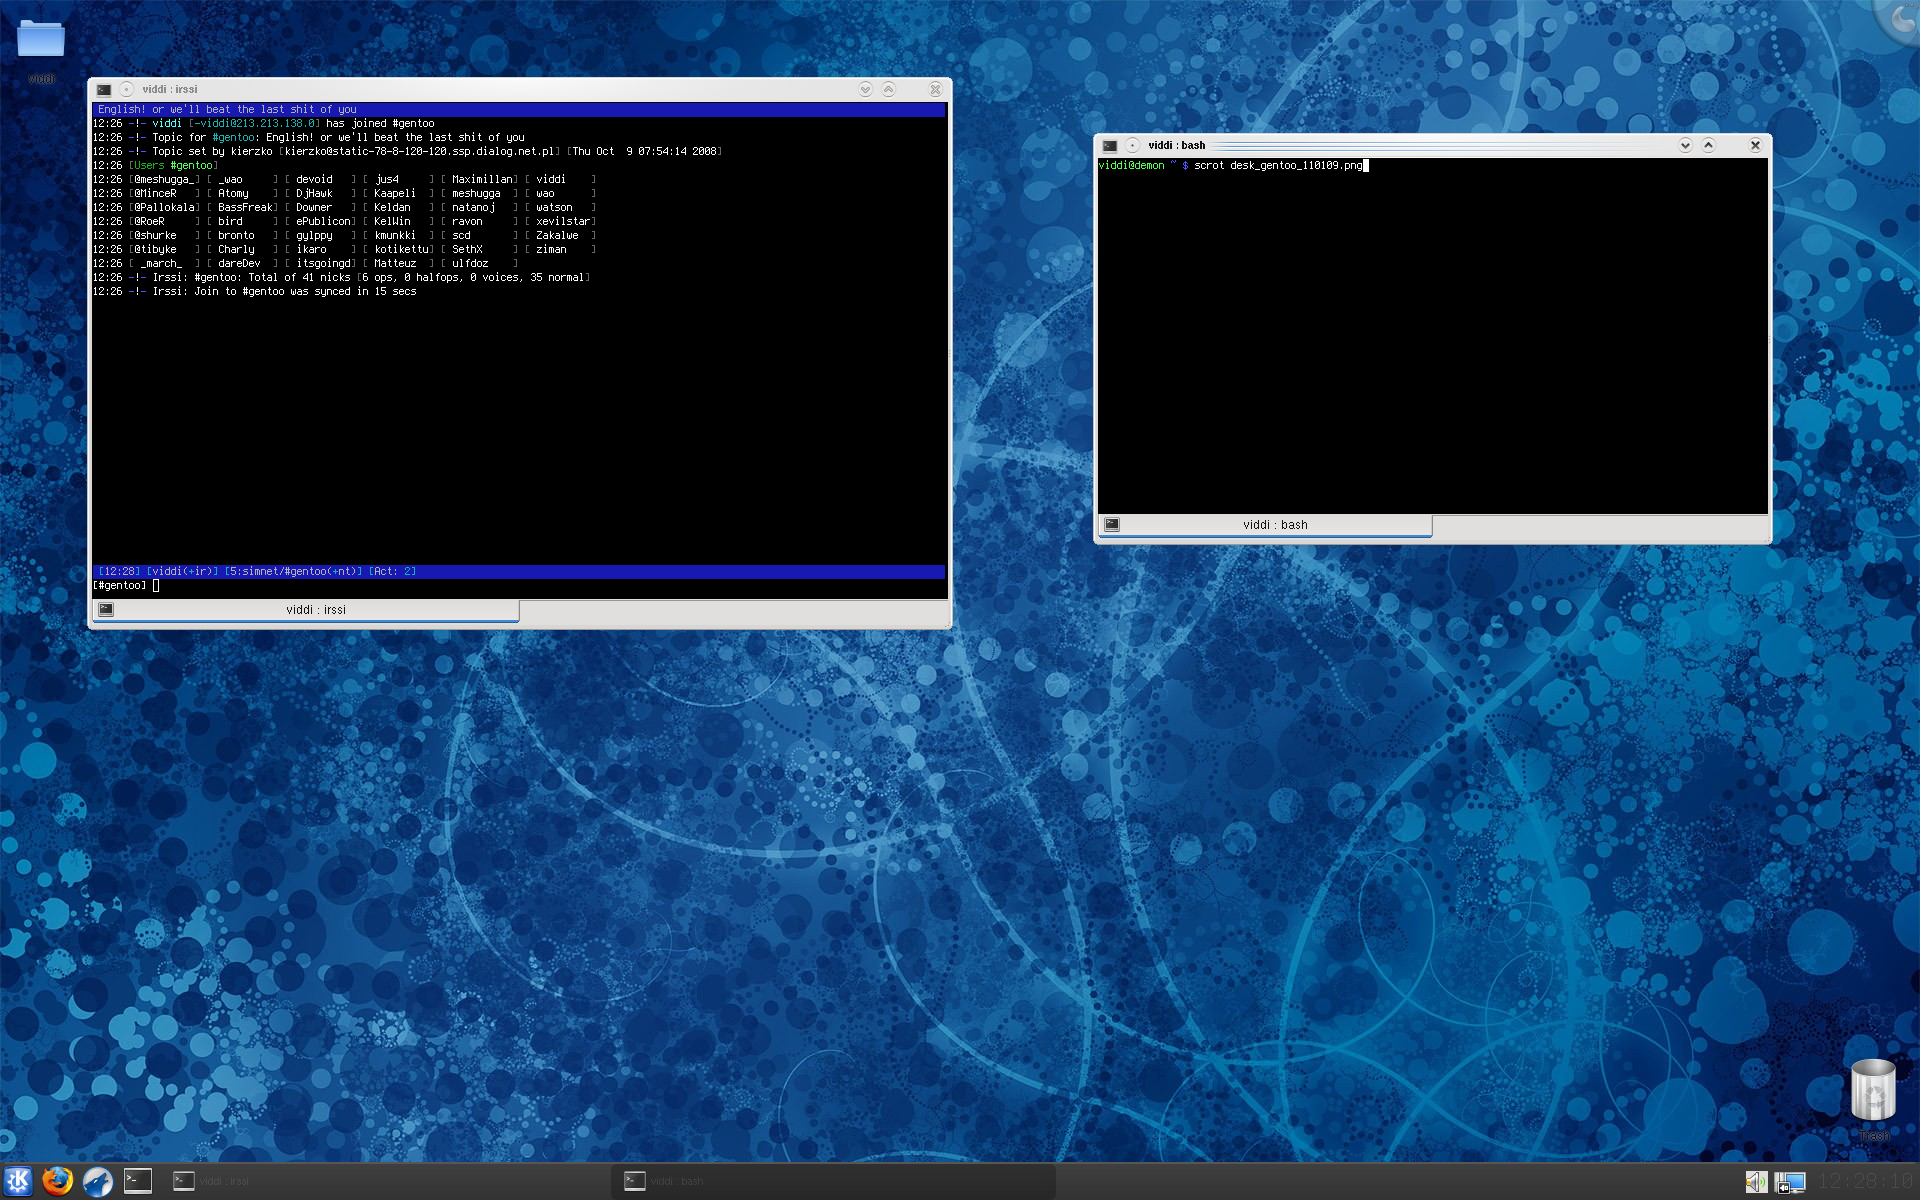Open the volume mixer tray icon
1920x1200 pixels.
coord(1755,1182)
